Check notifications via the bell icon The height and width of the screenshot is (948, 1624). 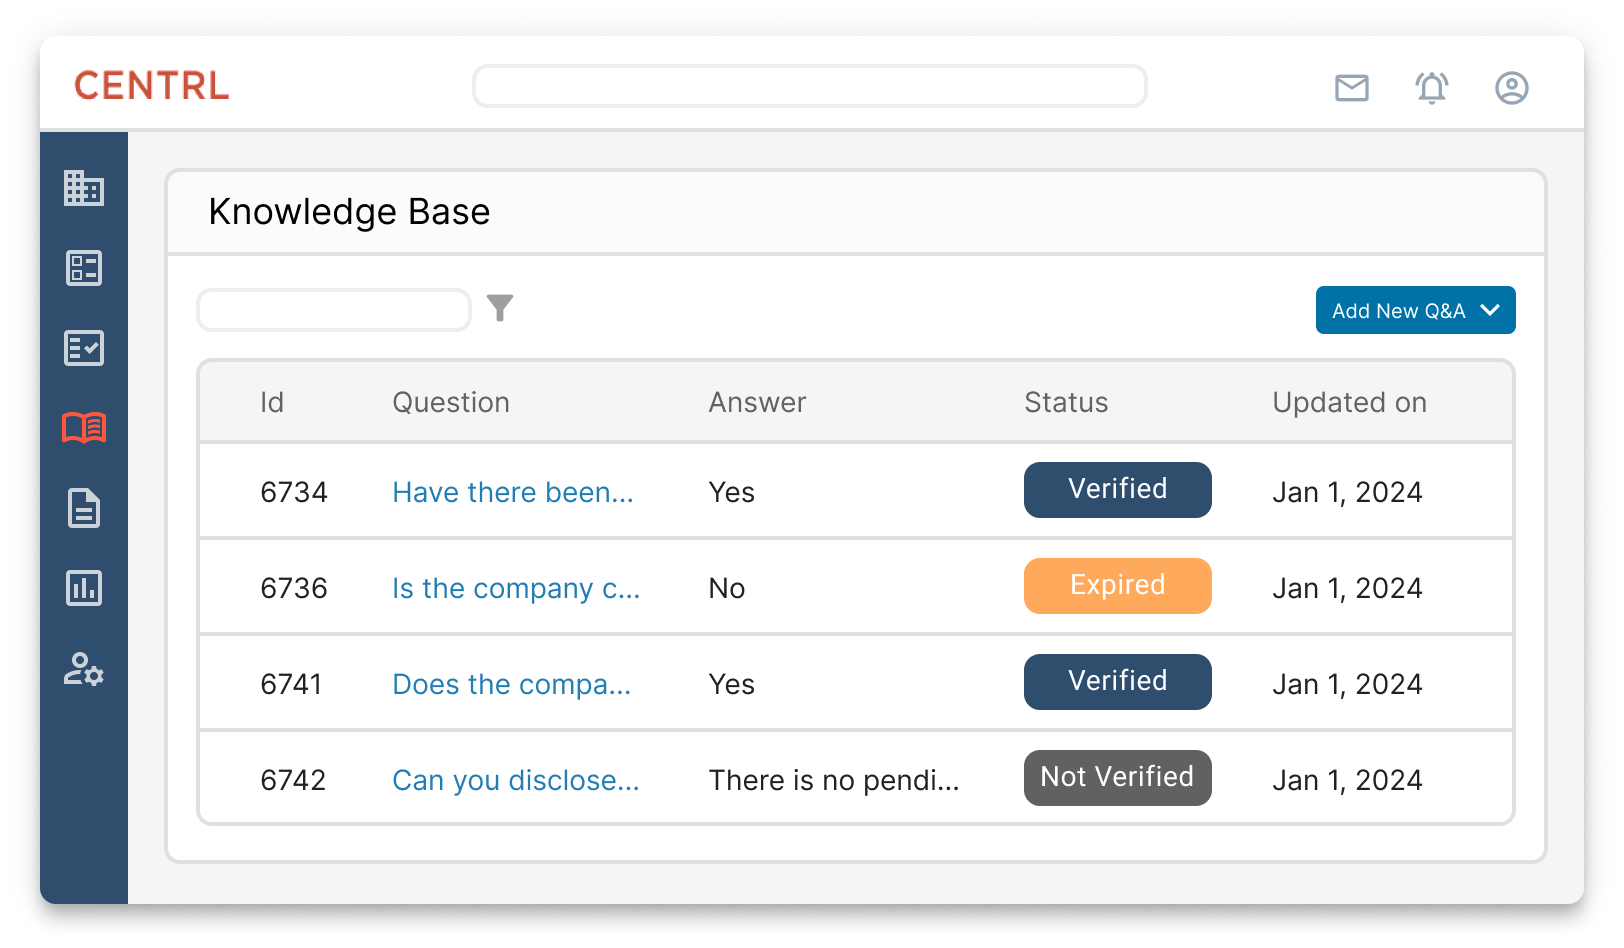1431,88
